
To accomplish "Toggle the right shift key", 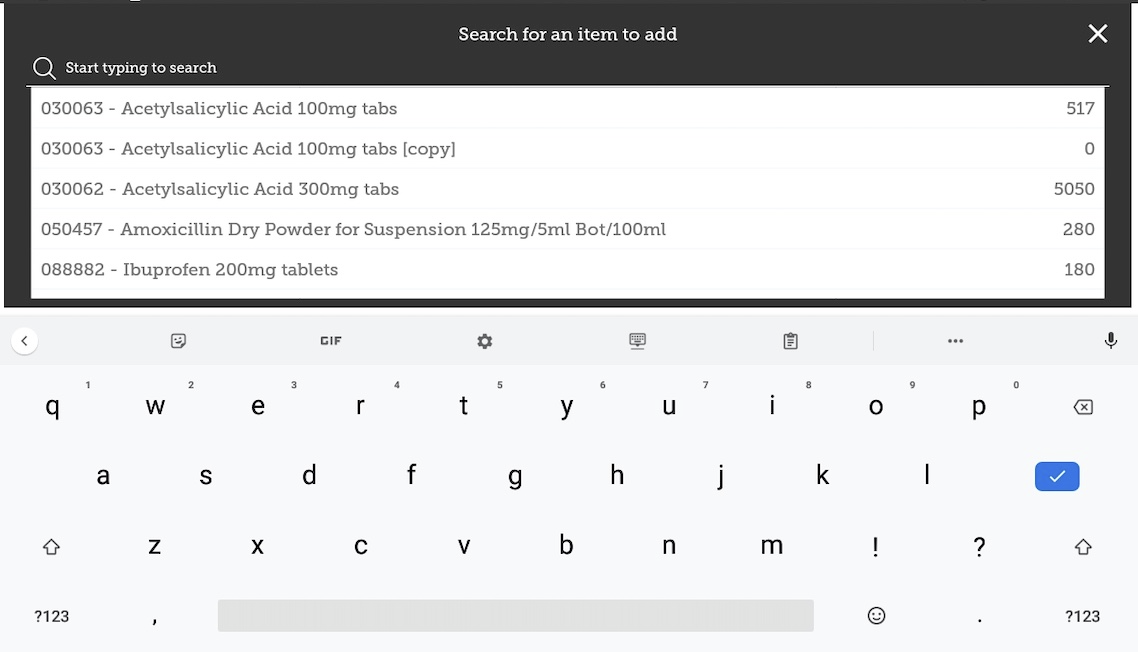I will pyautogui.click(x=1083, y=547).
